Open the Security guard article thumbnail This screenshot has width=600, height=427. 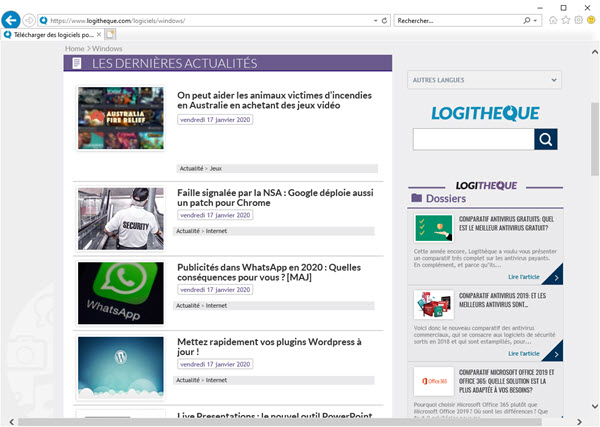(121, 219)
